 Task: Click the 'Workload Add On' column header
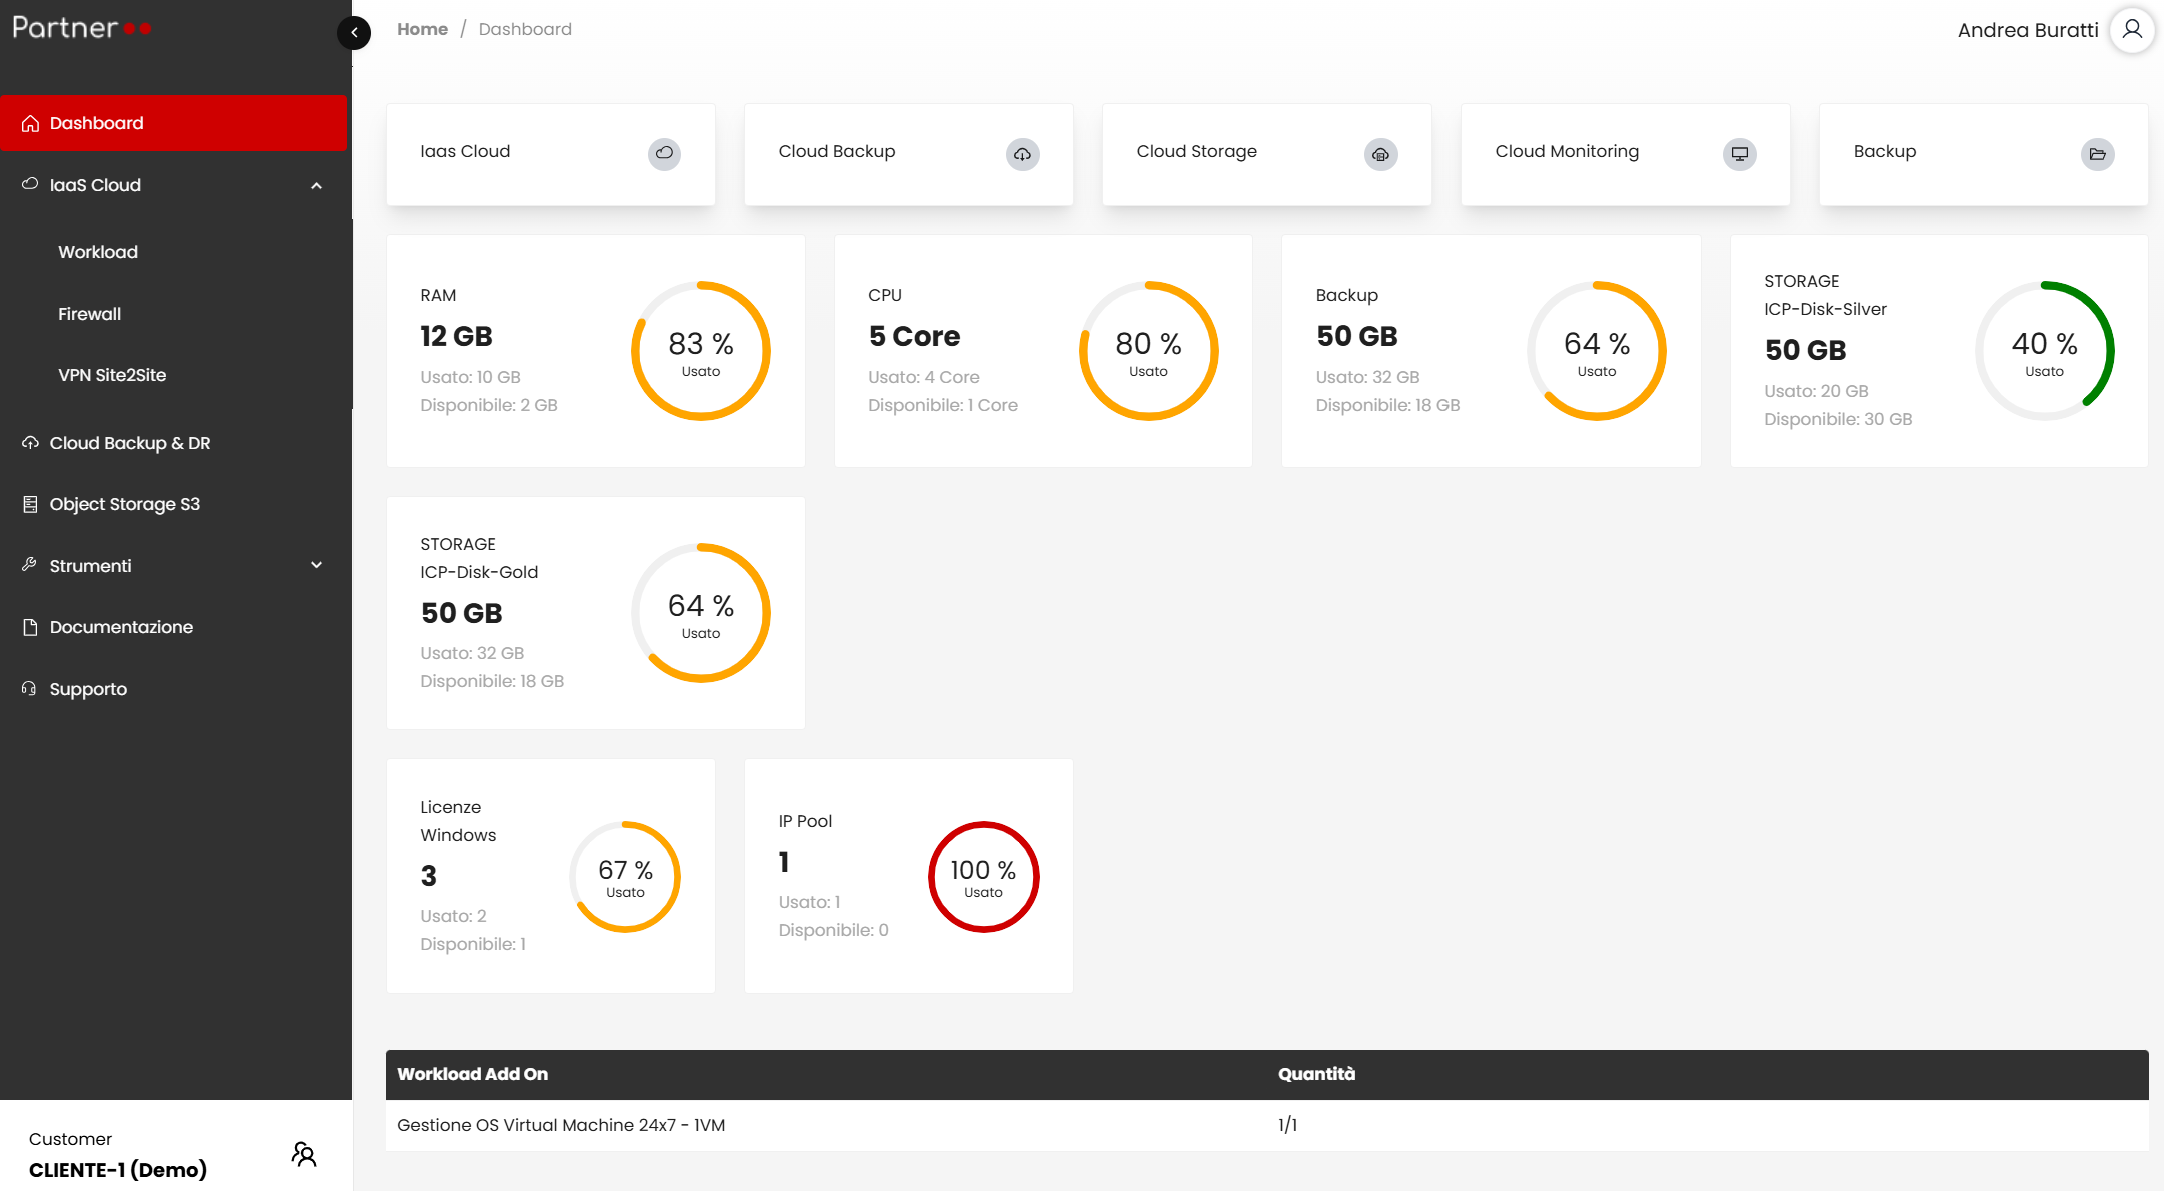click(473, 1074)
